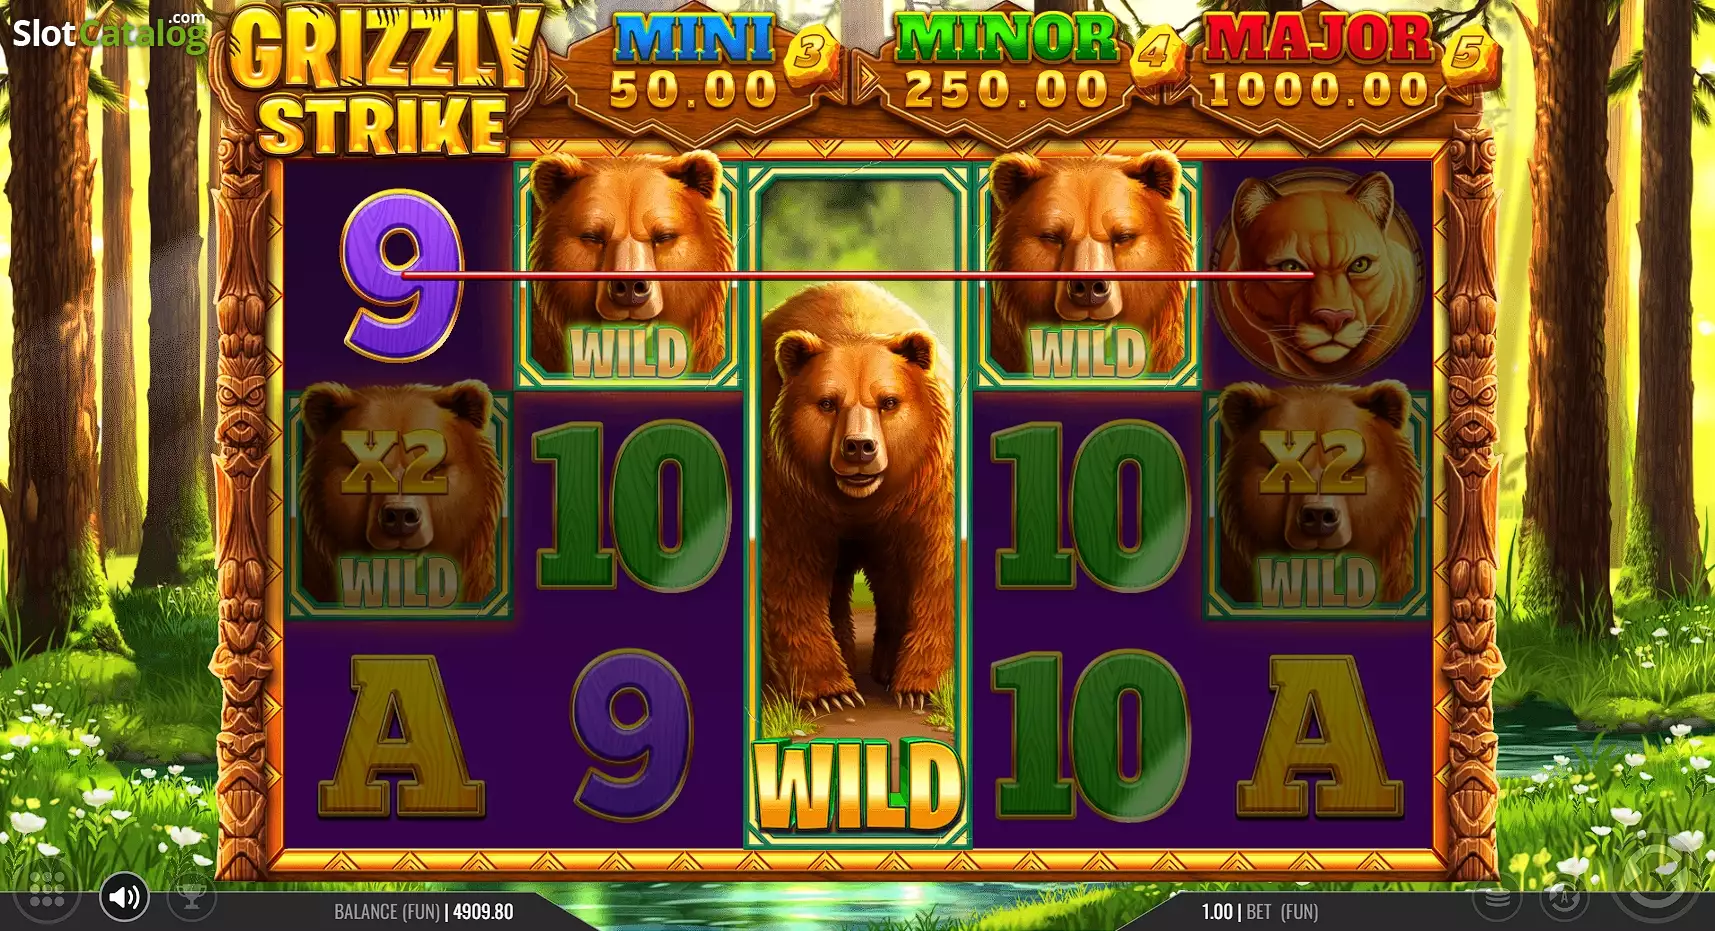Click the expanded walking bear WILD reel
The height and width of the screenshot is (931, 1715).
(x=858, y=506)
